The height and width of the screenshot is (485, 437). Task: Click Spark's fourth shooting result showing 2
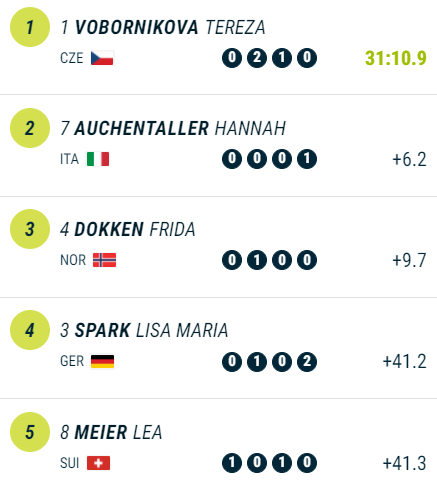307,361
